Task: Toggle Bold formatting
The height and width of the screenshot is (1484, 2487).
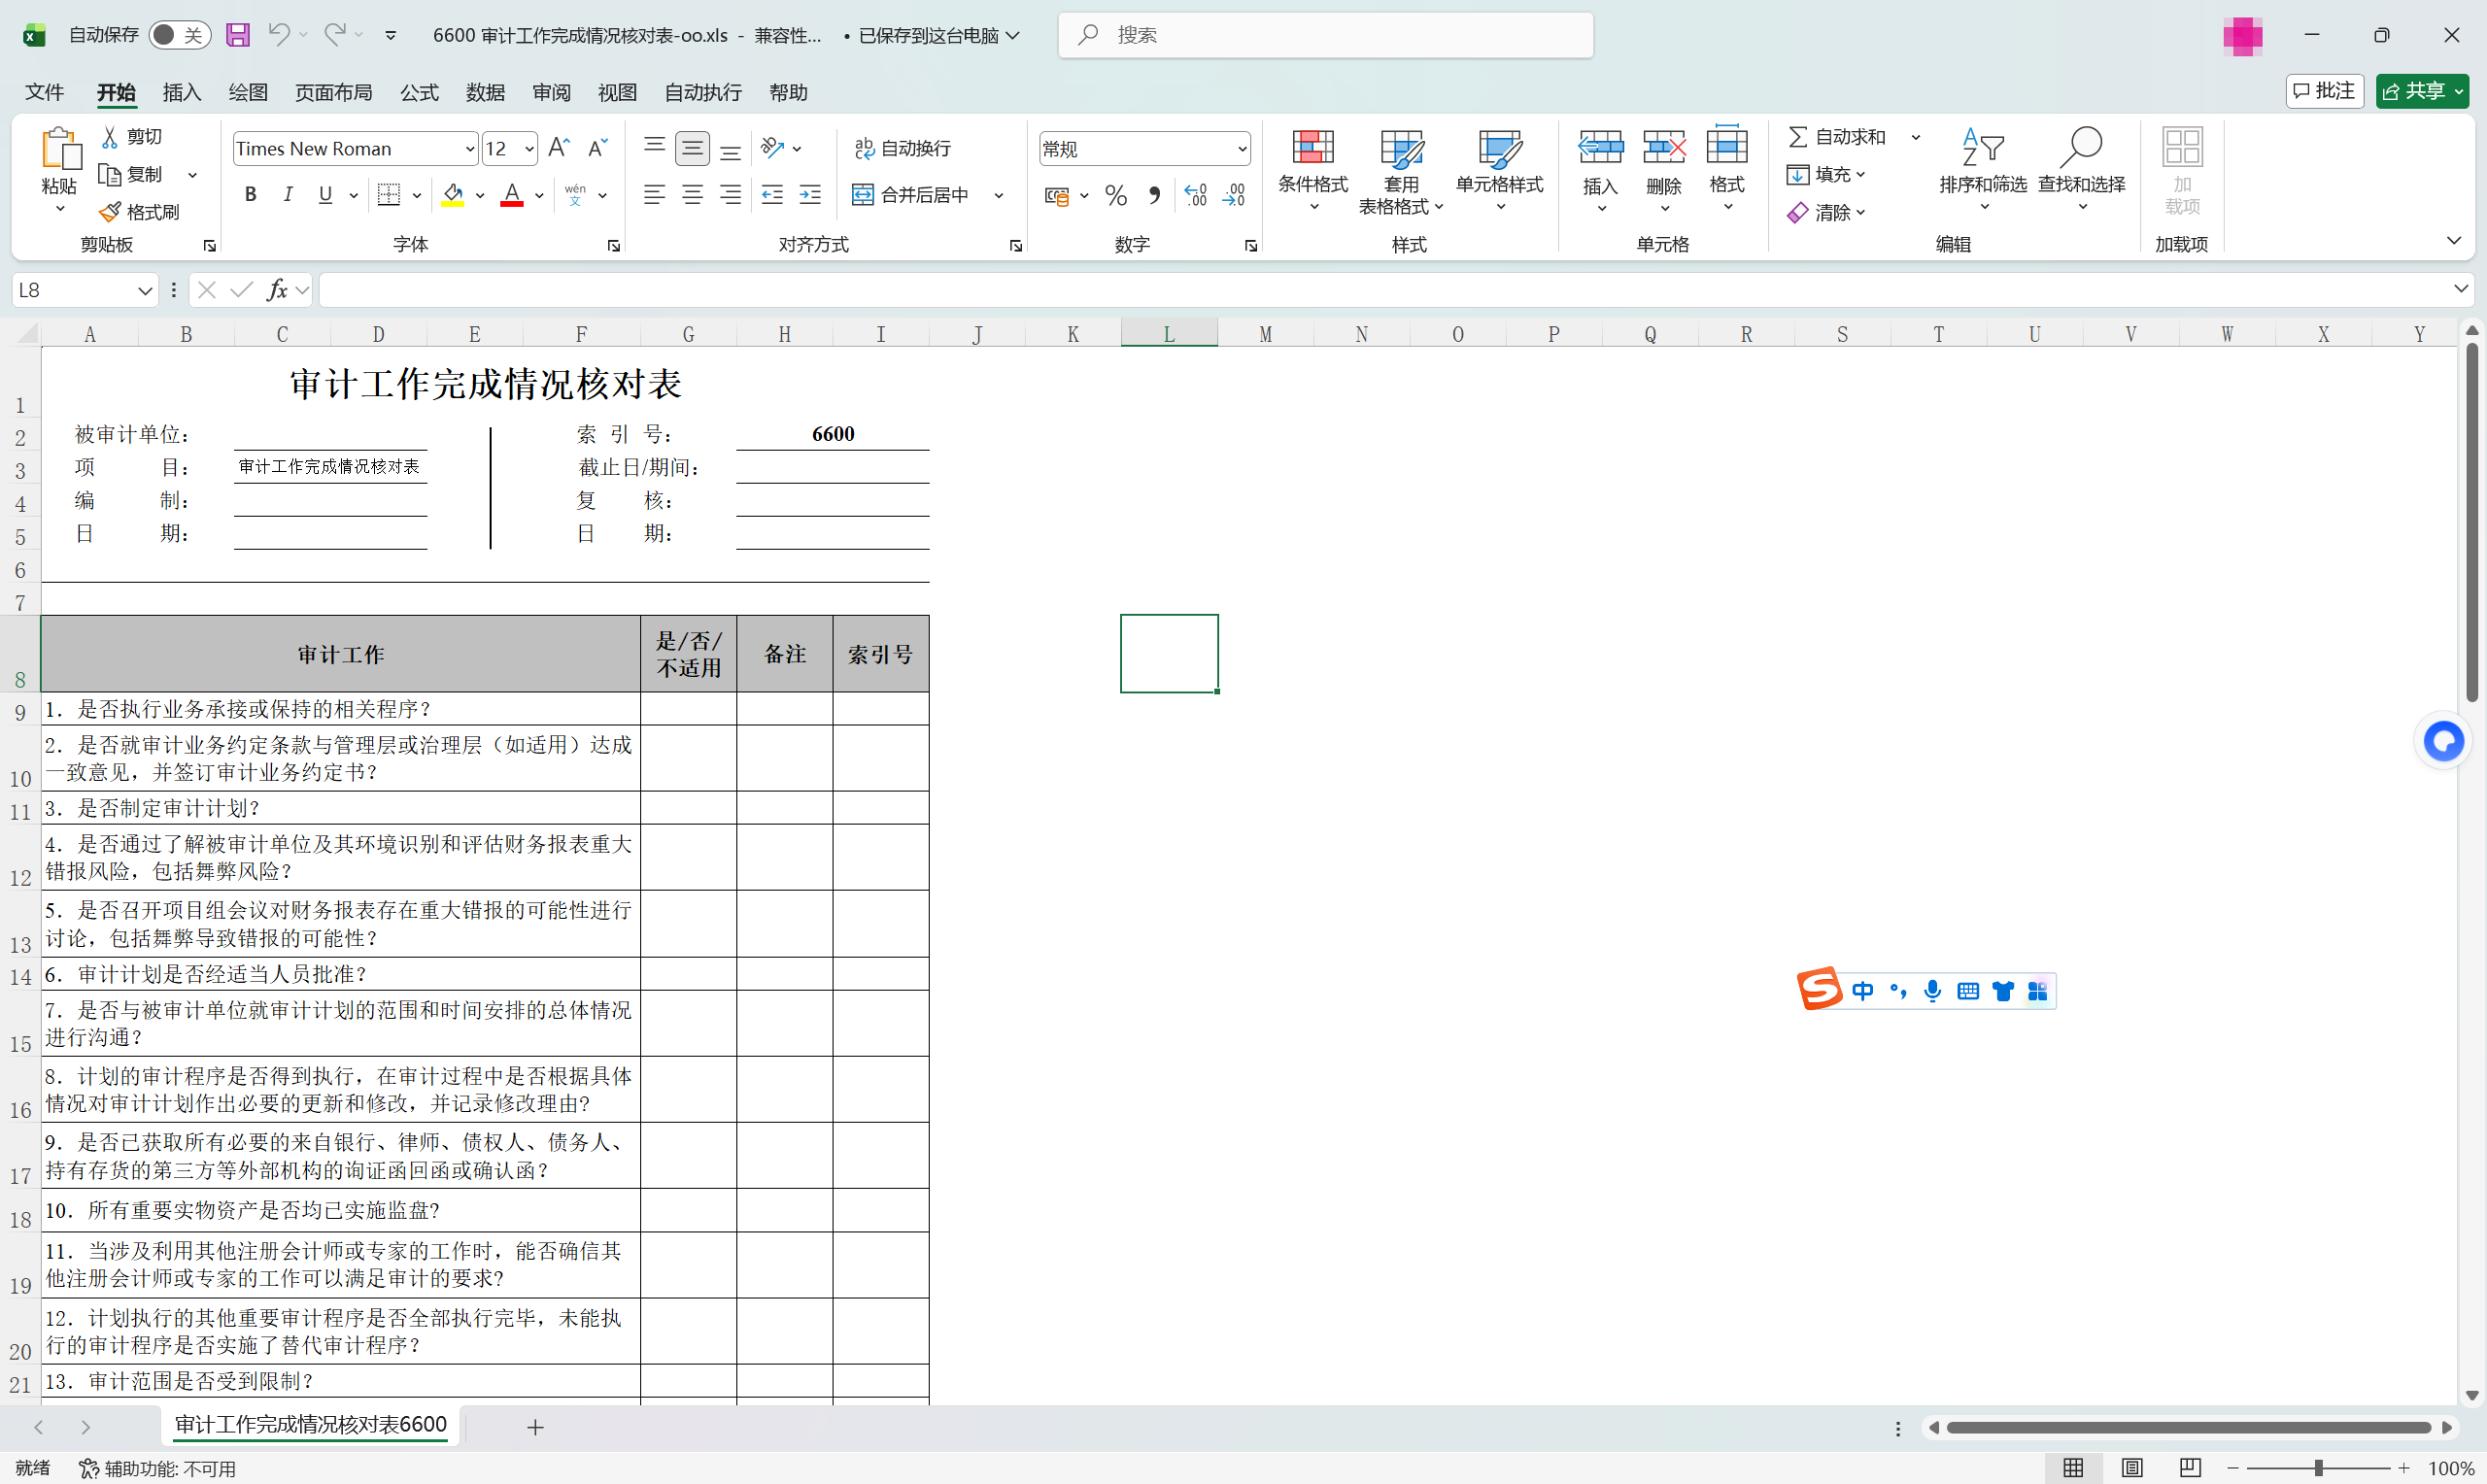Action: (x=251, y=195)
